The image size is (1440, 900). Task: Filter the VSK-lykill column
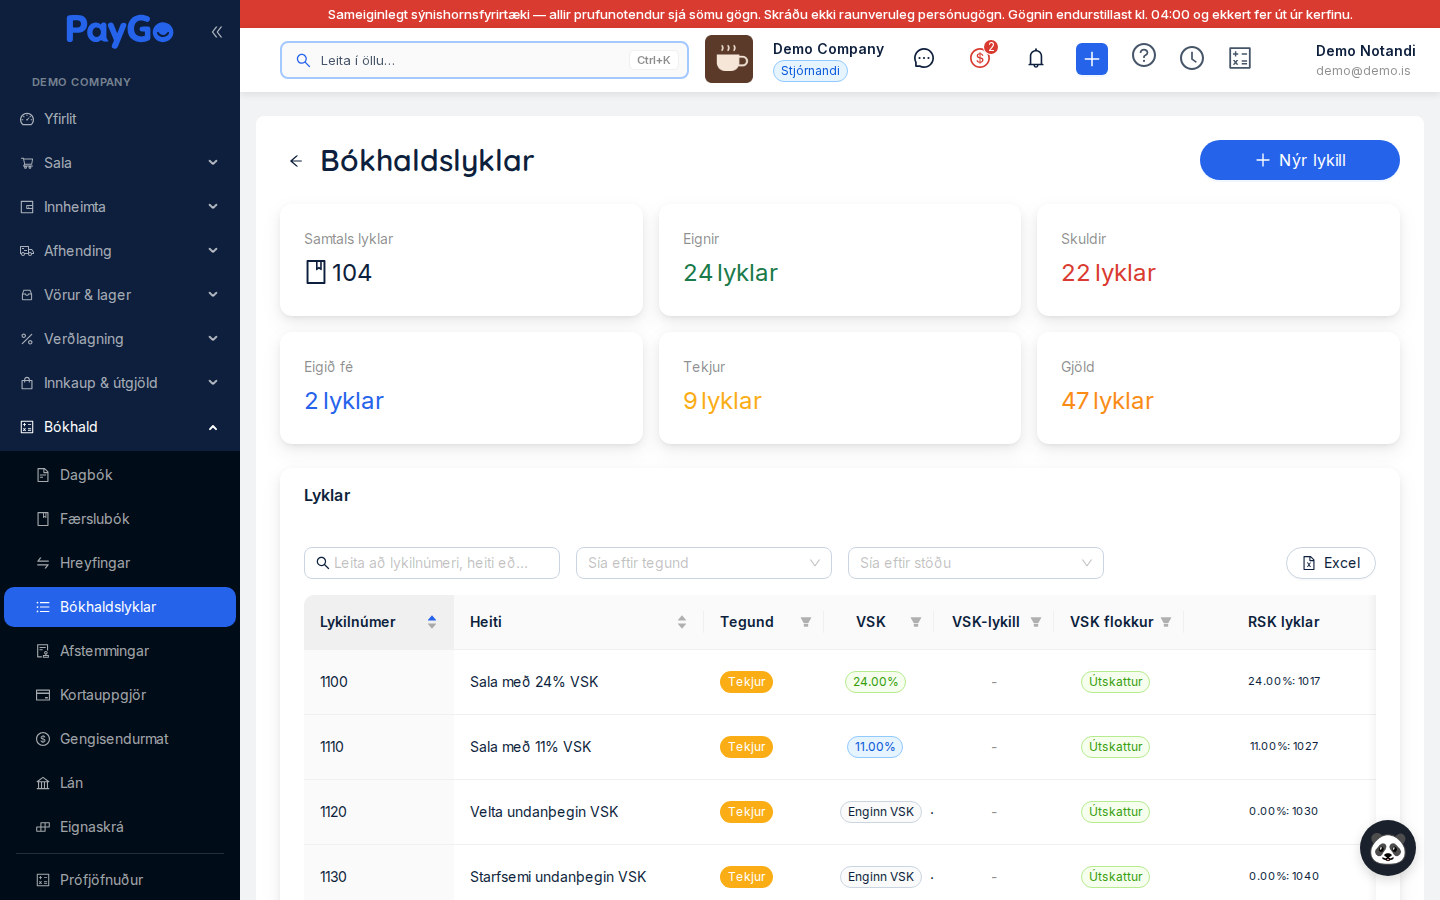pyautogui.click(x=1036, y=622)
